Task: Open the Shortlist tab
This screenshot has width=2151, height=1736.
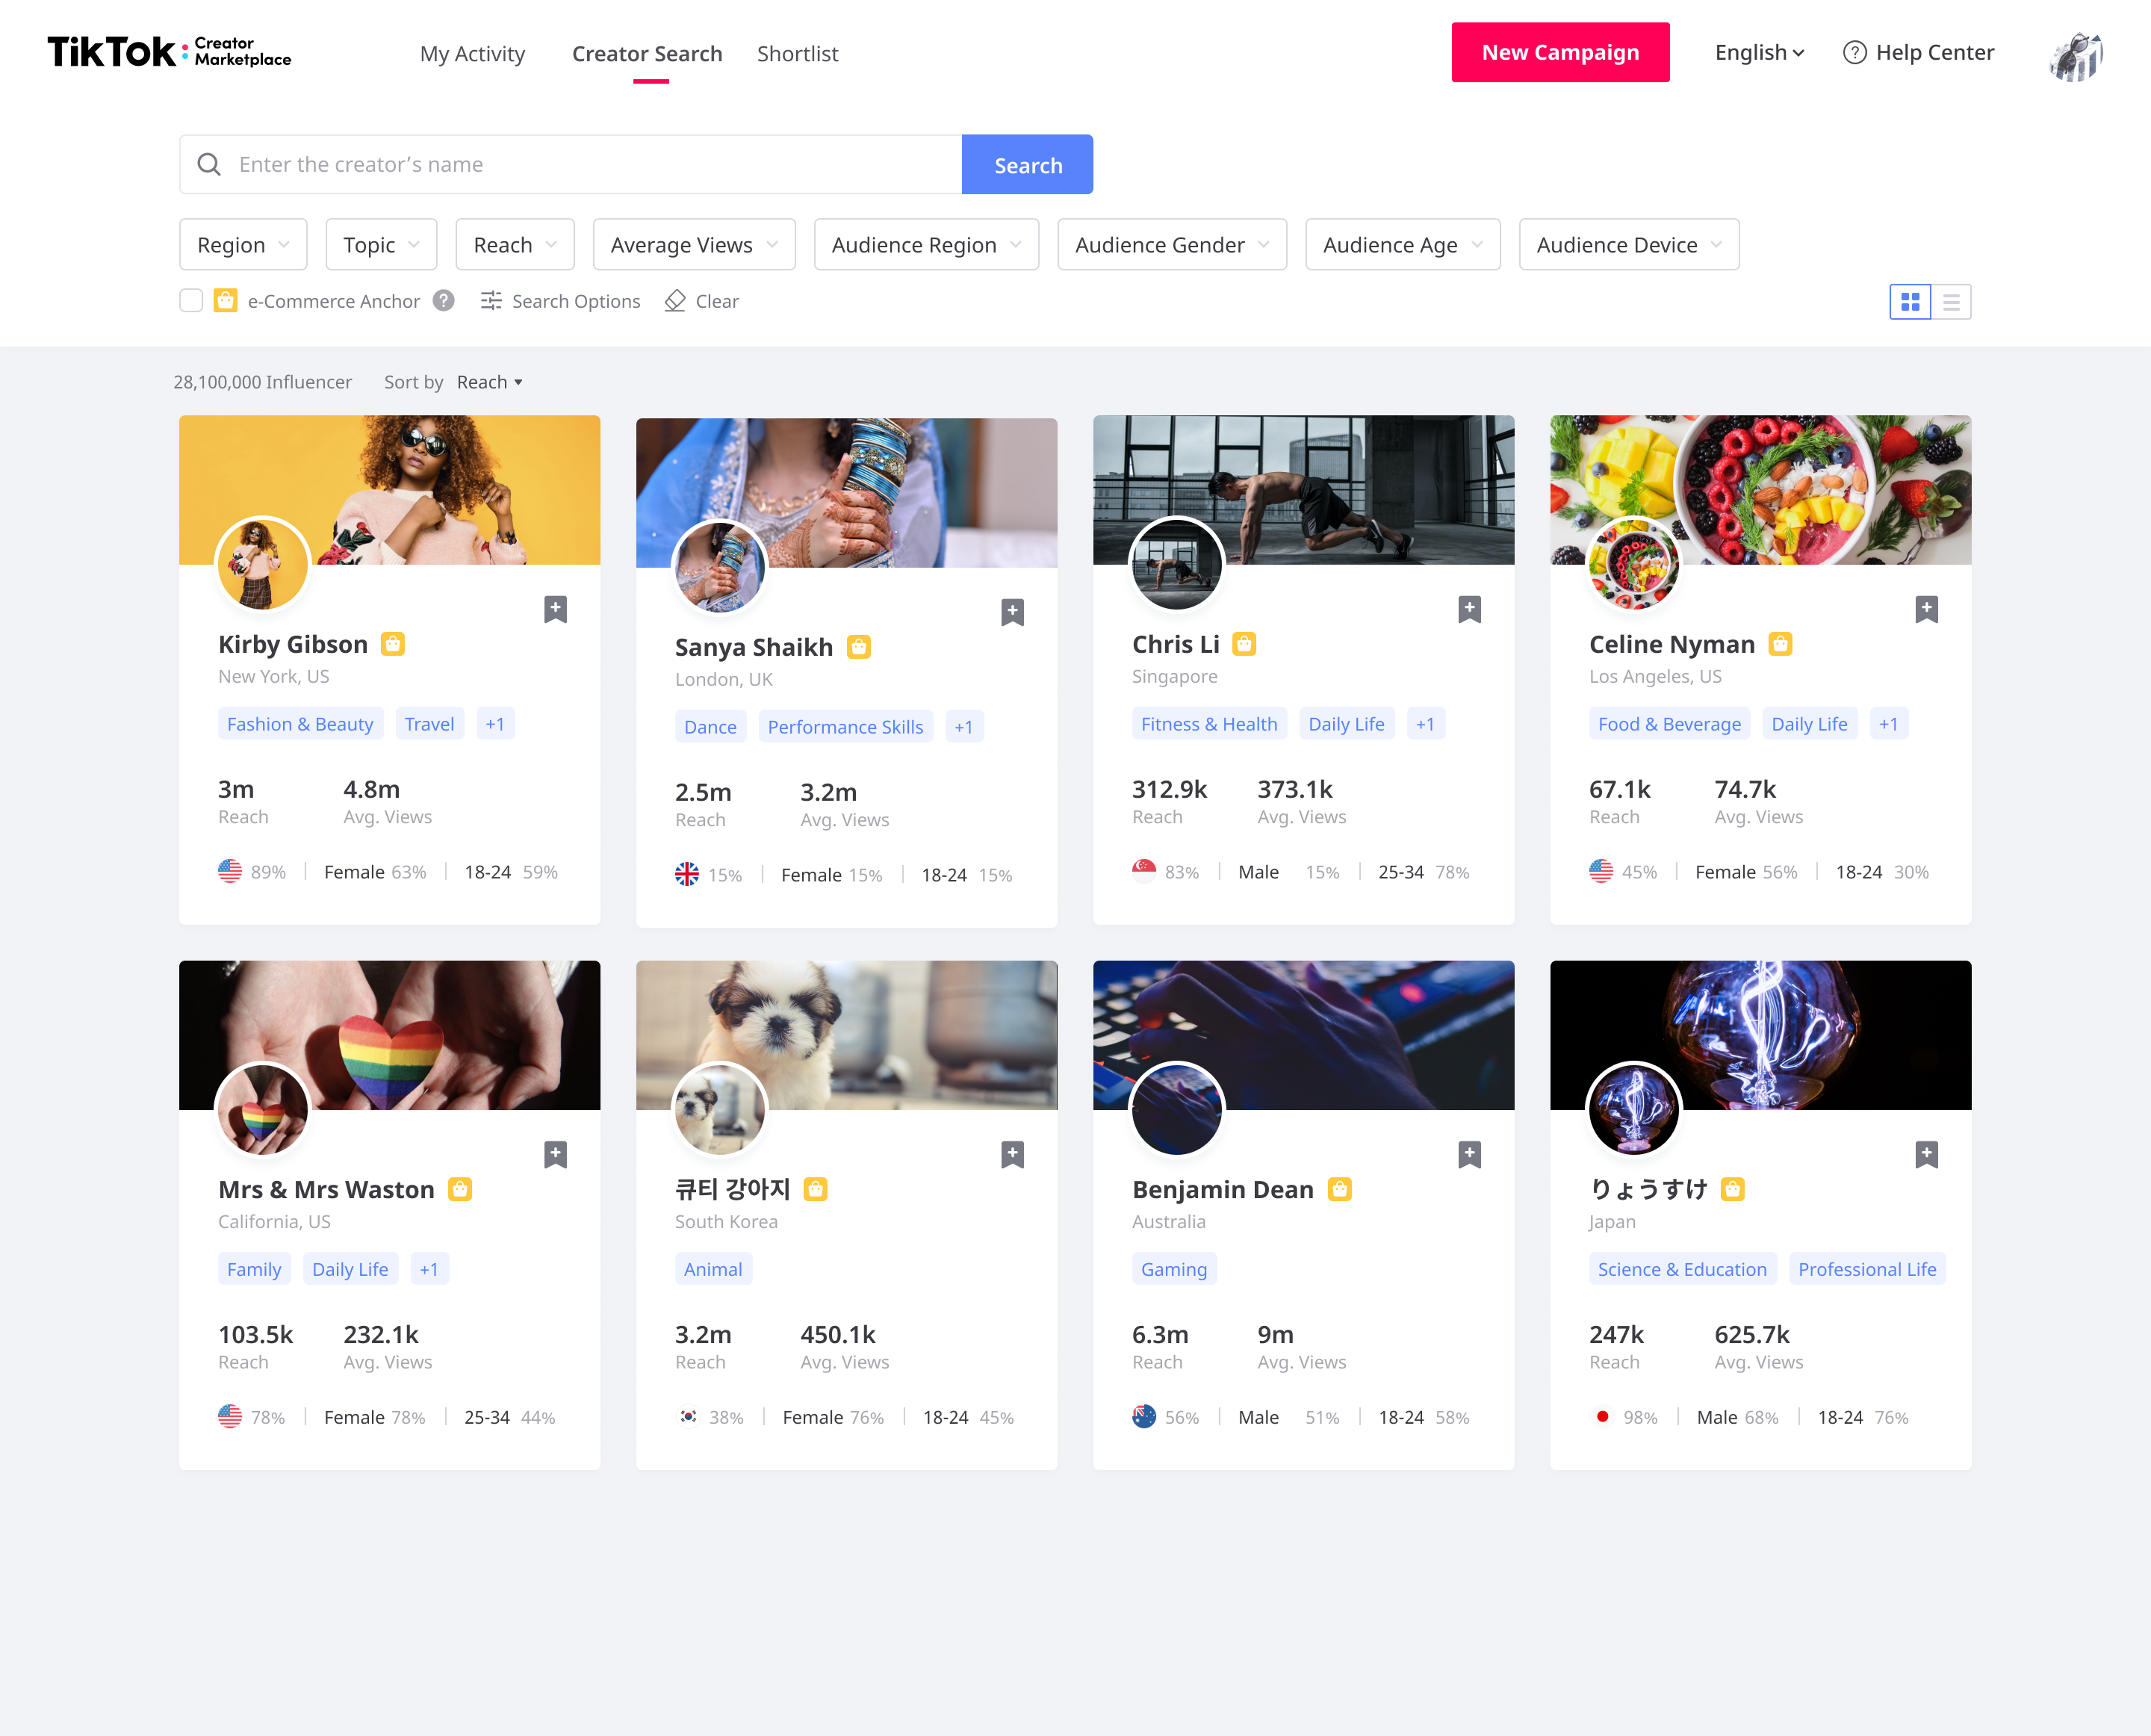Action: coord(795,52)
